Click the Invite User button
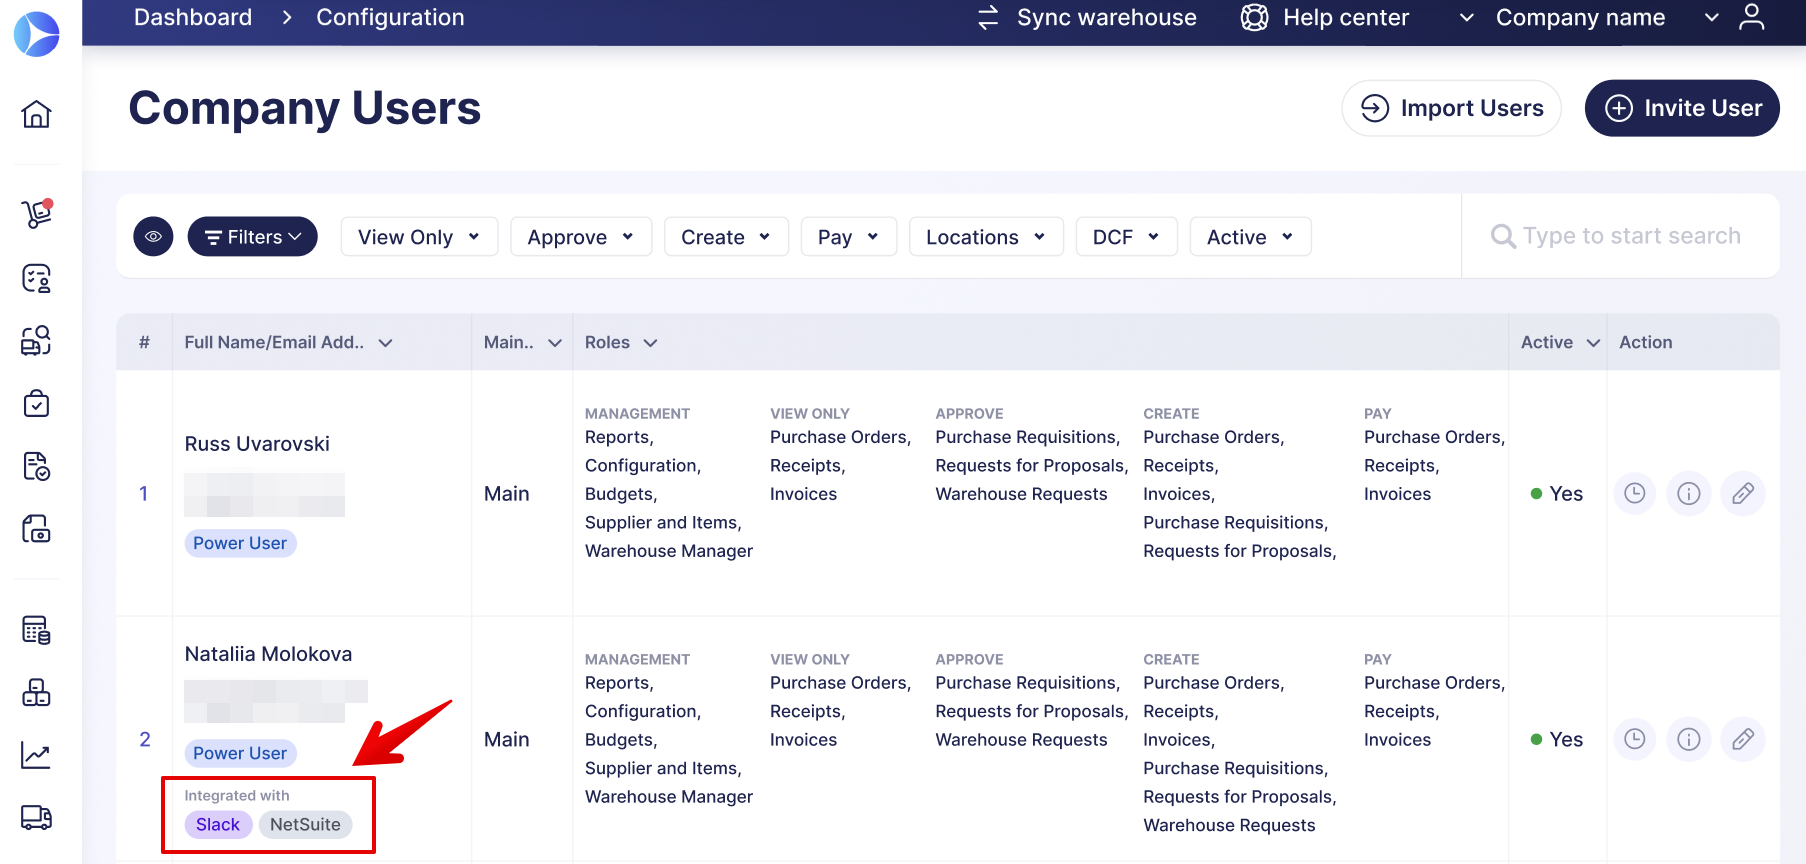 point(1681,108)
